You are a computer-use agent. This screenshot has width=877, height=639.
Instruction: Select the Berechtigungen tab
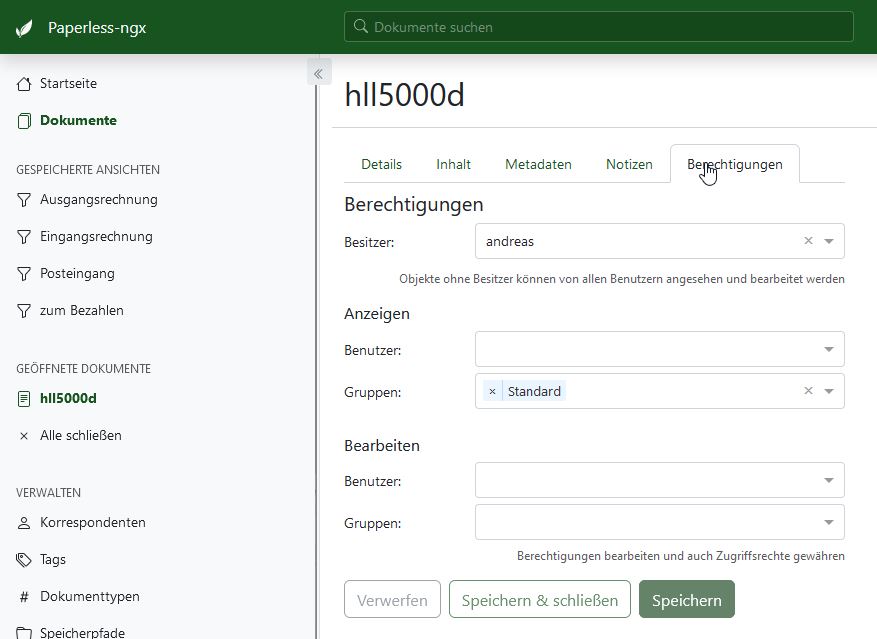[x=735, y=165]
